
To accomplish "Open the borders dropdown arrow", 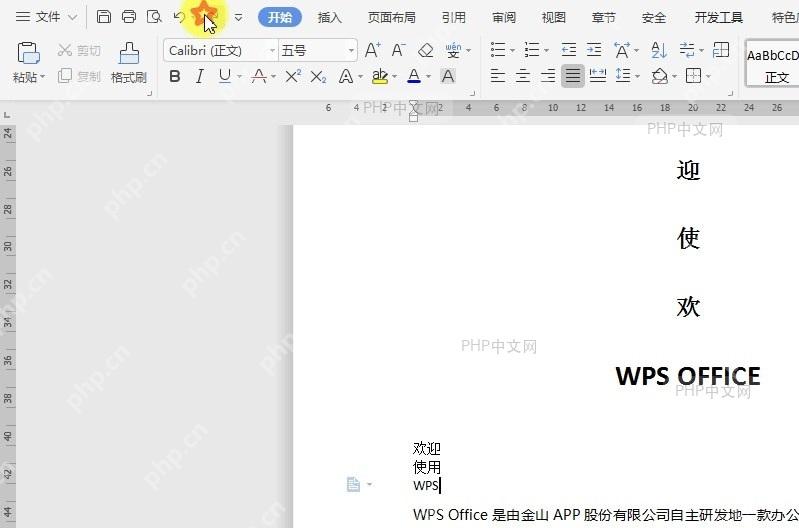I will click(x=708, y=76).
